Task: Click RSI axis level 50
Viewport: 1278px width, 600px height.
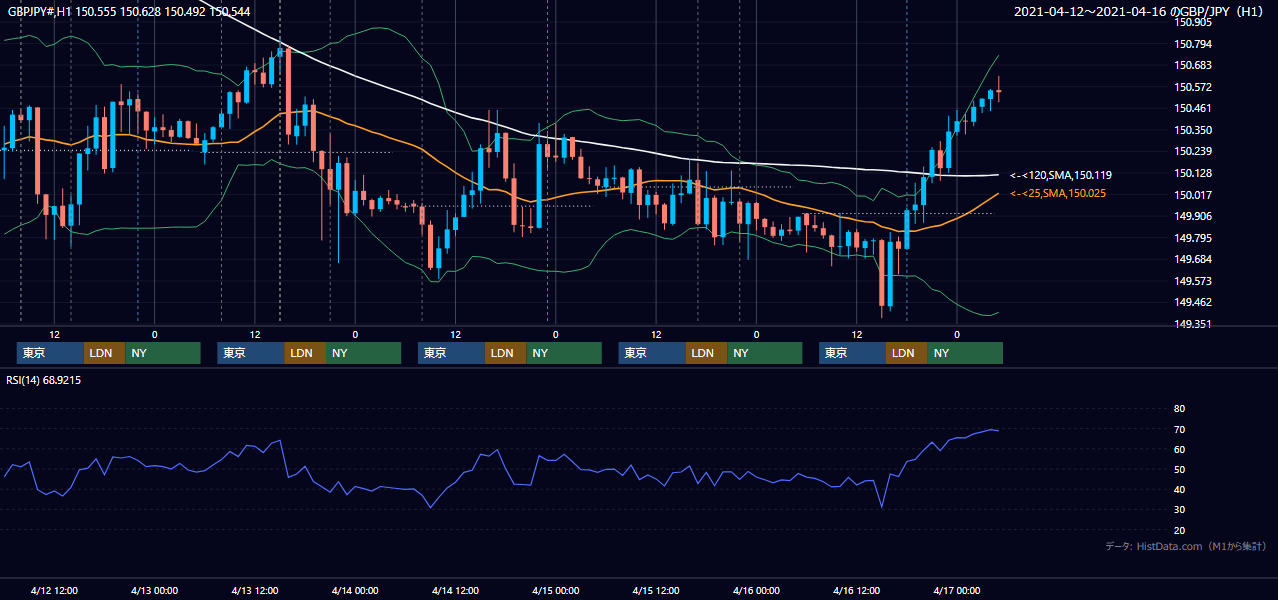Action: click(x=1179, y=469)
